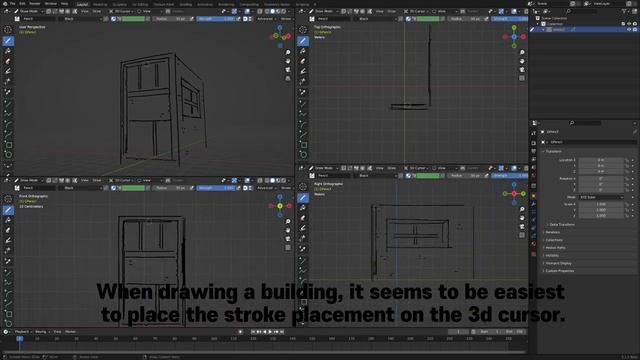Hide the Collection in the outliner

(x=629, y=24)
